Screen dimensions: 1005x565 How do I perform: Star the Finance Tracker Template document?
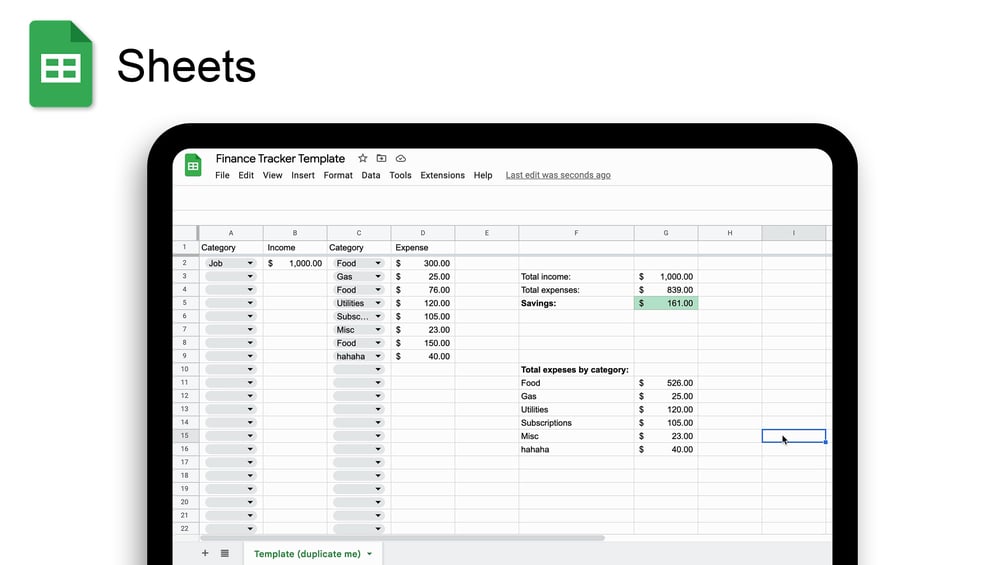click(x=363, y=158)
